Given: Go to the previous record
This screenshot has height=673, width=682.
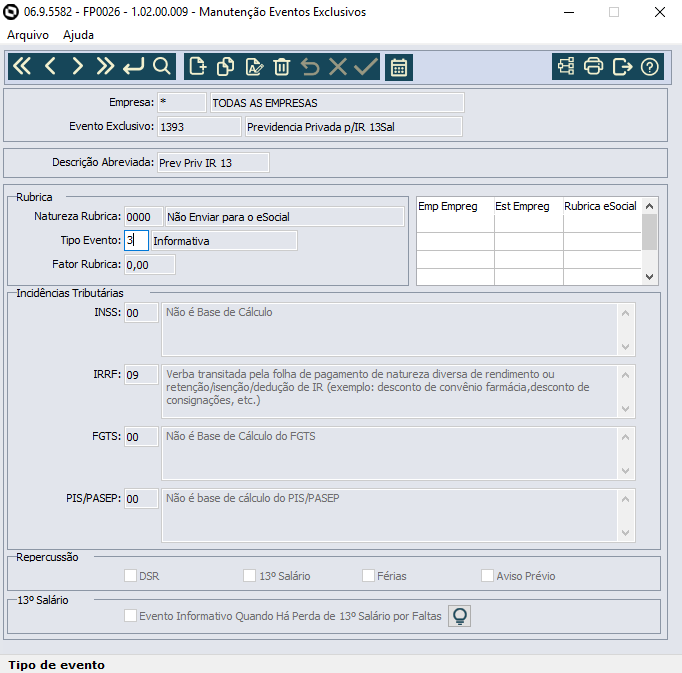Looking at the screenshot, I should [x=50, y=67].
